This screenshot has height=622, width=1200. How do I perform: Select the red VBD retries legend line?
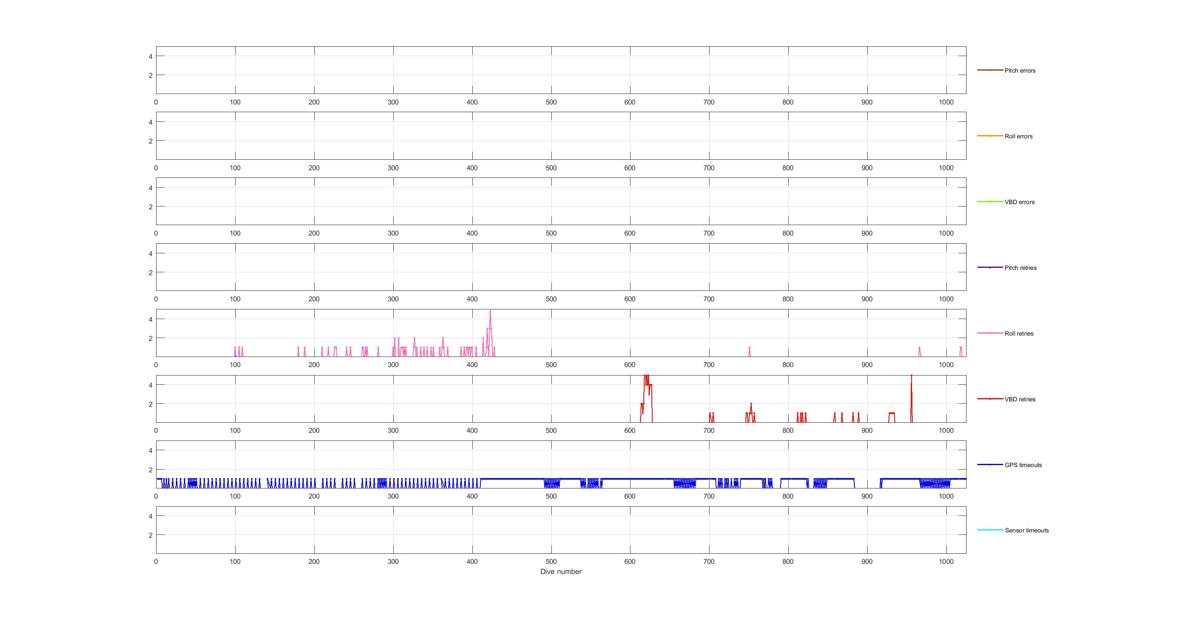click(x=989, y=399)
